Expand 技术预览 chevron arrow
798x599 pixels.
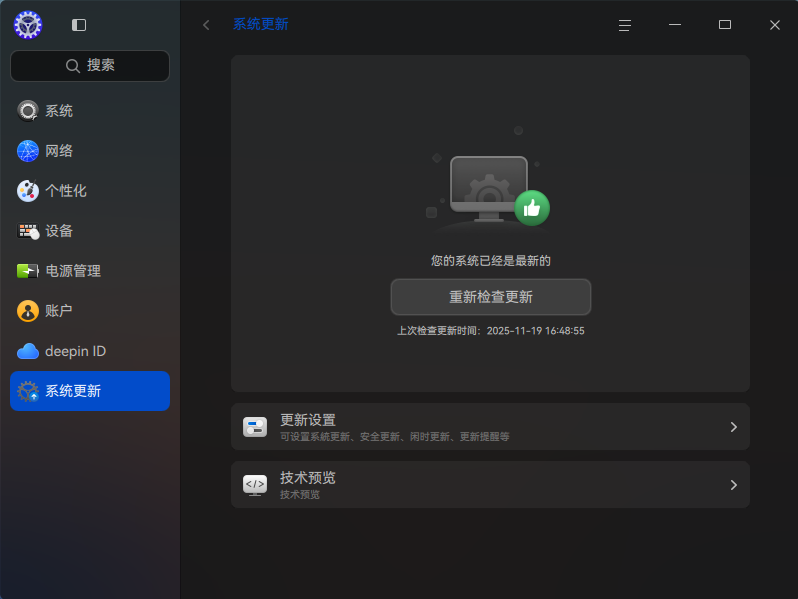[733, 485]
